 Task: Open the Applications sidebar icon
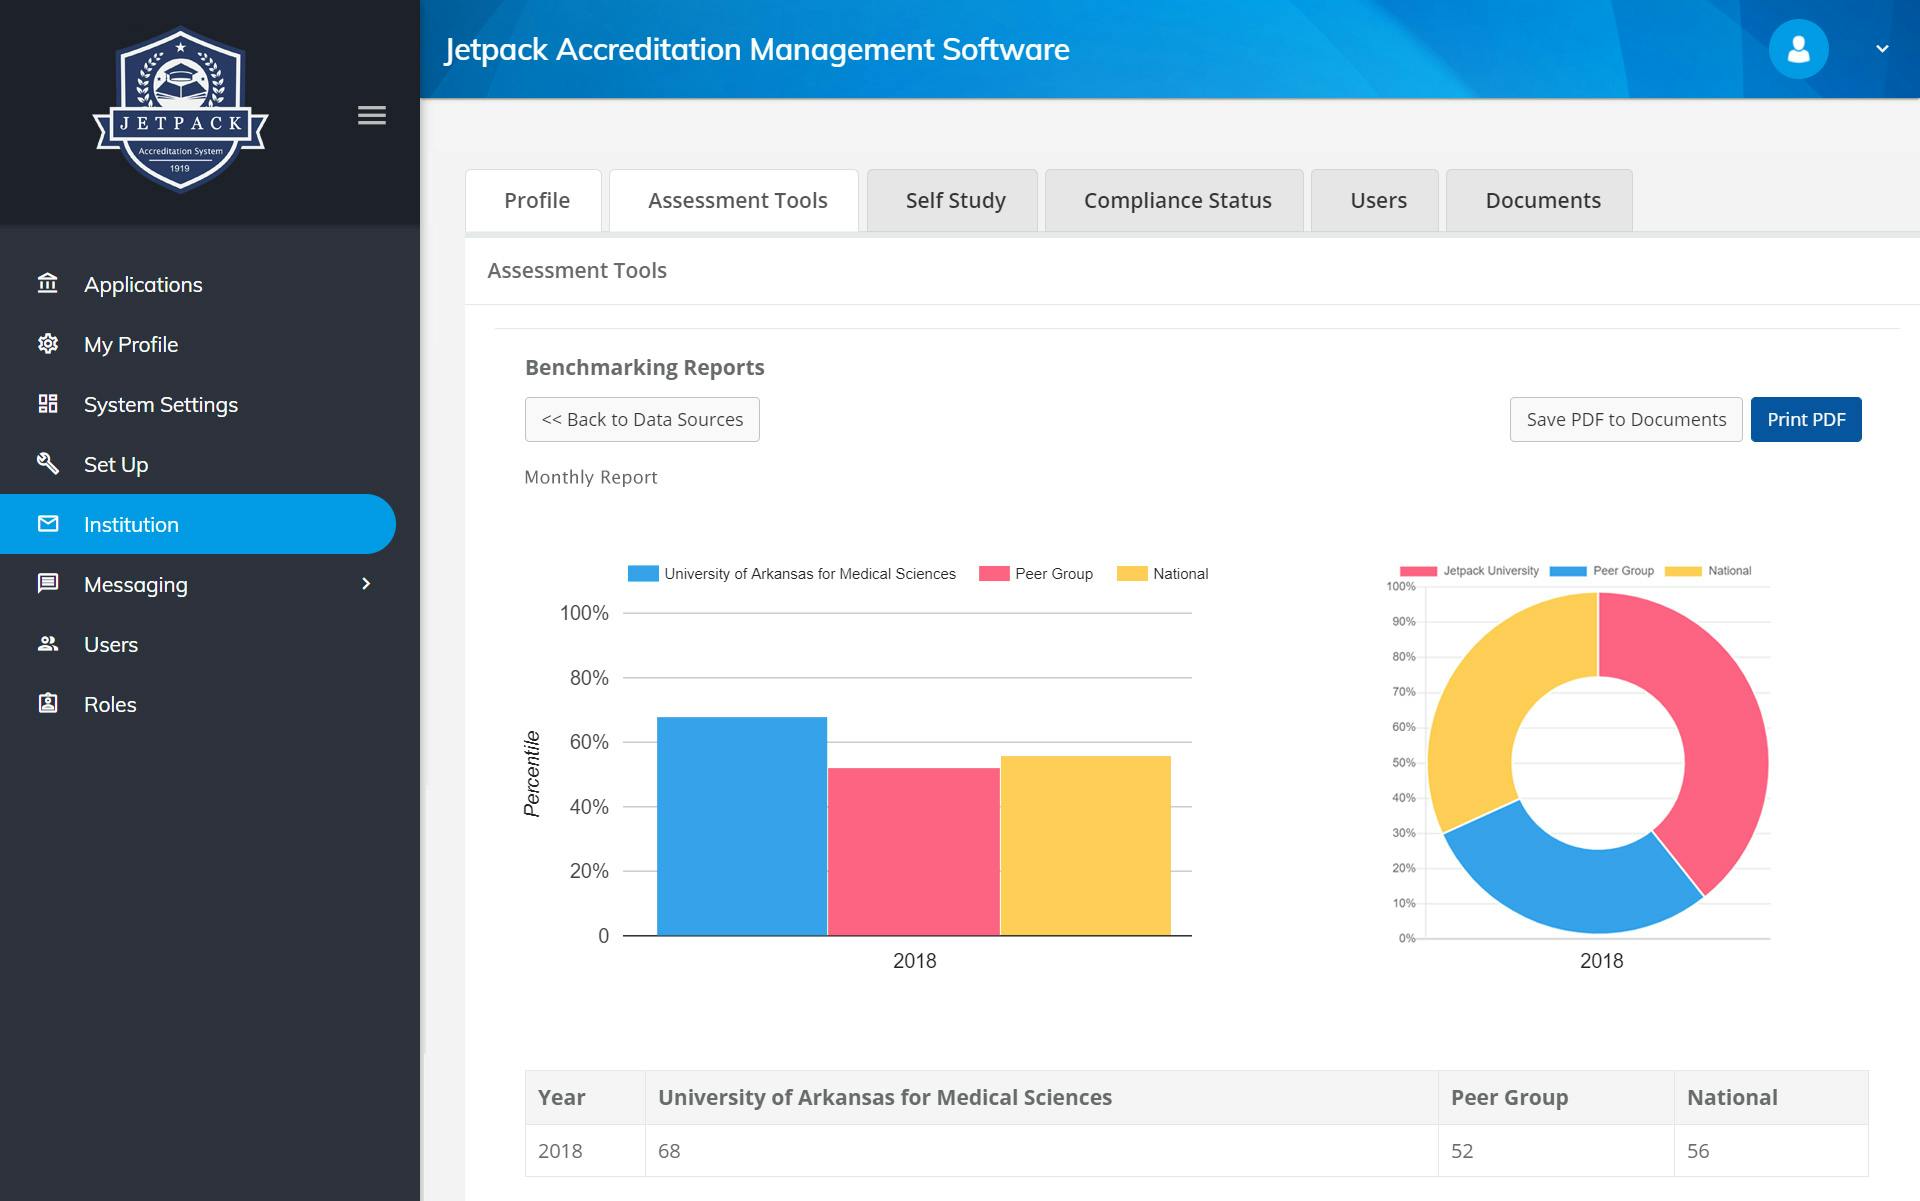(47, 284)
